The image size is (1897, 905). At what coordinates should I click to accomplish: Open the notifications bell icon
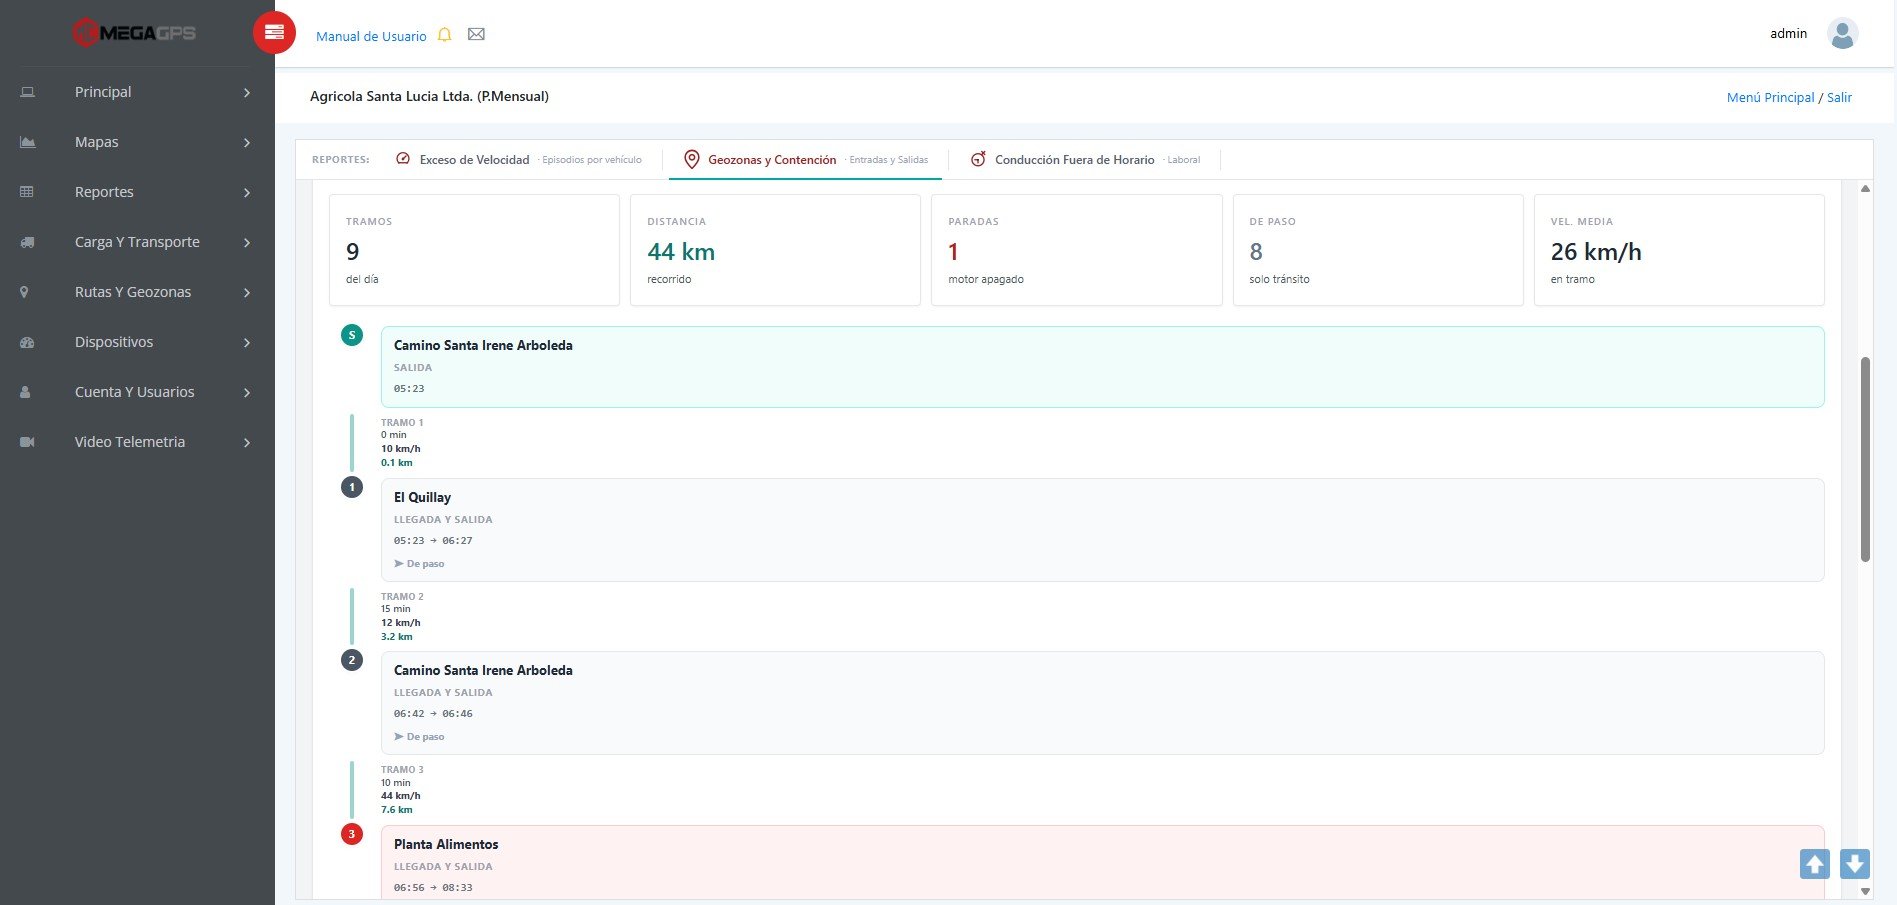click(x=445, y=35)
